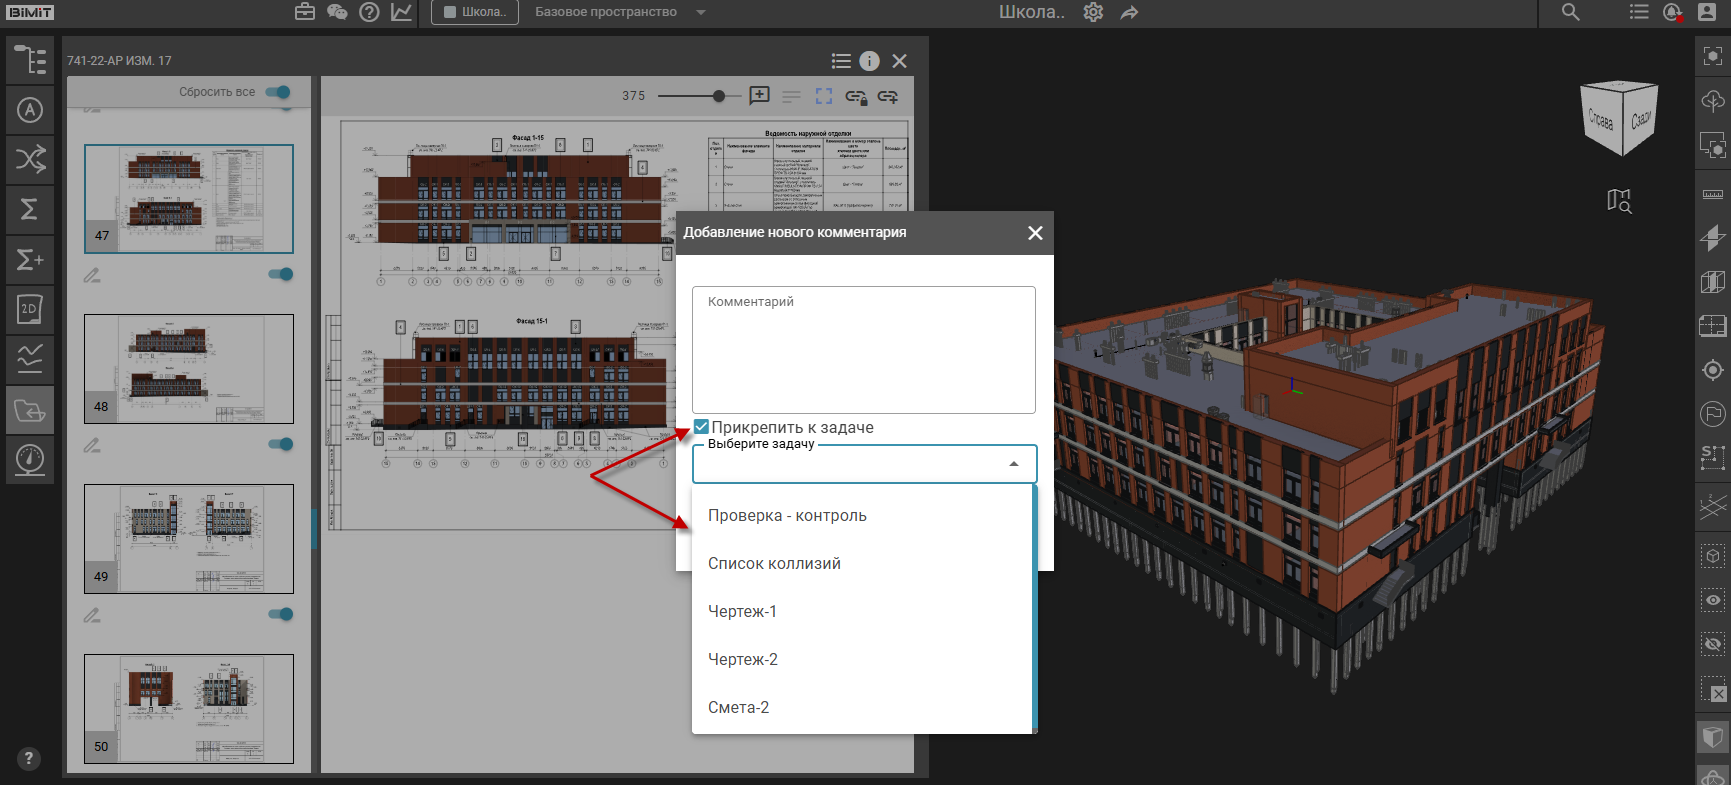Click the ruler measure tool in the right toolbar
This screenshot has width=1731, height=785.
(1713, 194)
